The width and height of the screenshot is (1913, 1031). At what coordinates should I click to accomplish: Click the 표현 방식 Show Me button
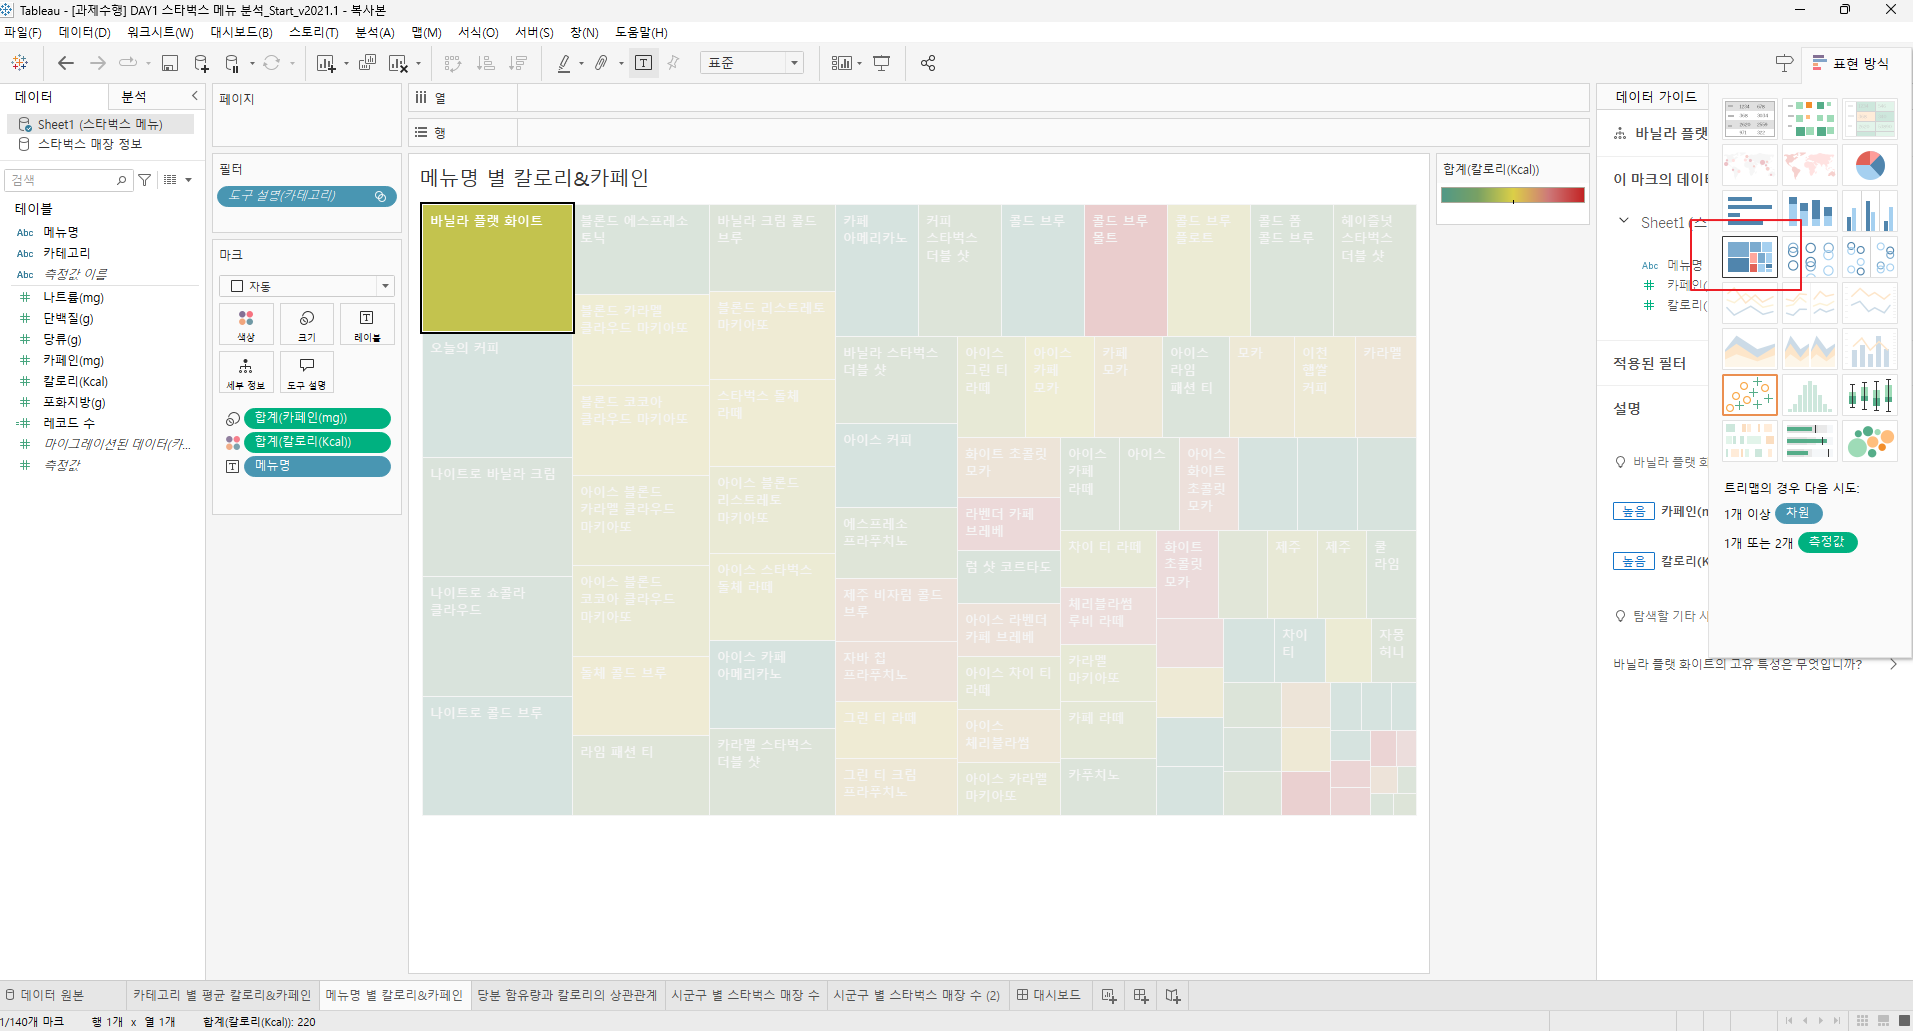point(1850,63)
